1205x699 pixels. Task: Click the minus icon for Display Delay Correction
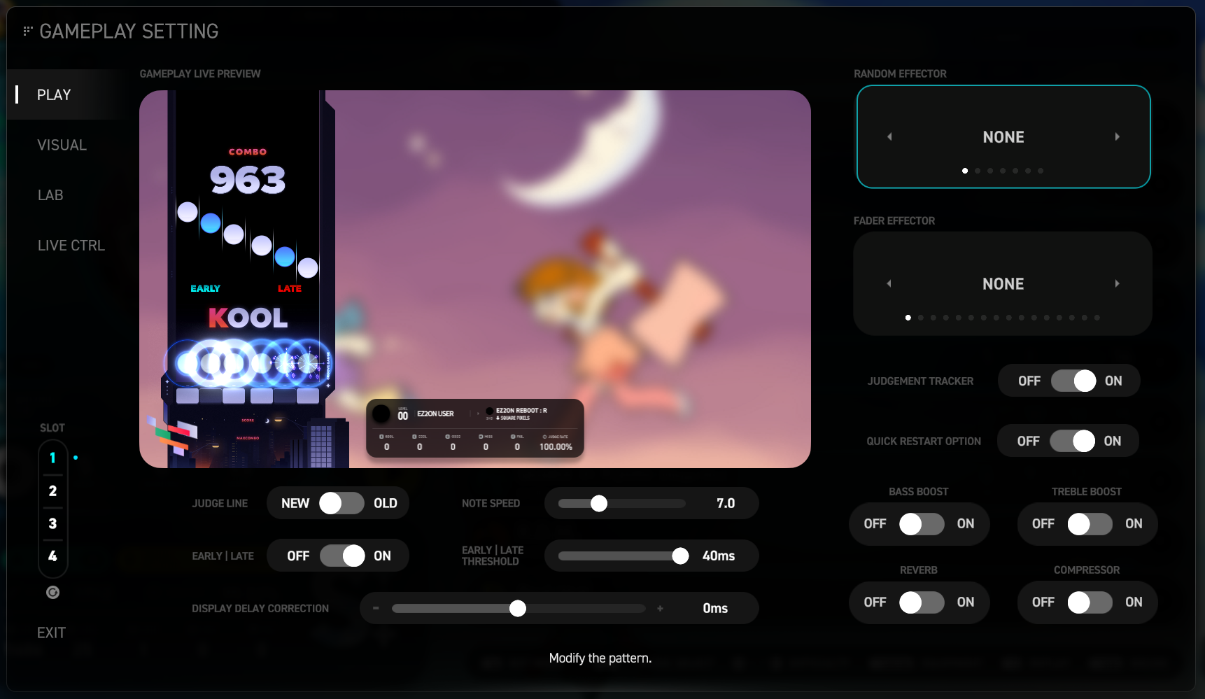(376, 608)
